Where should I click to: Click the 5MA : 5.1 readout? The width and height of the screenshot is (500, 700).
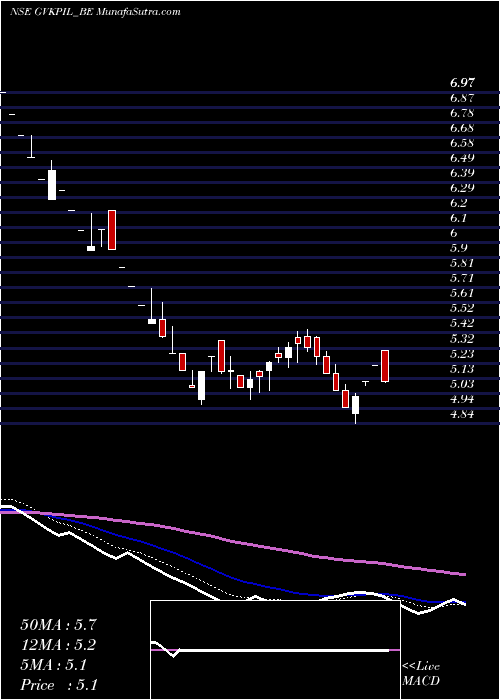pos(53,665)
